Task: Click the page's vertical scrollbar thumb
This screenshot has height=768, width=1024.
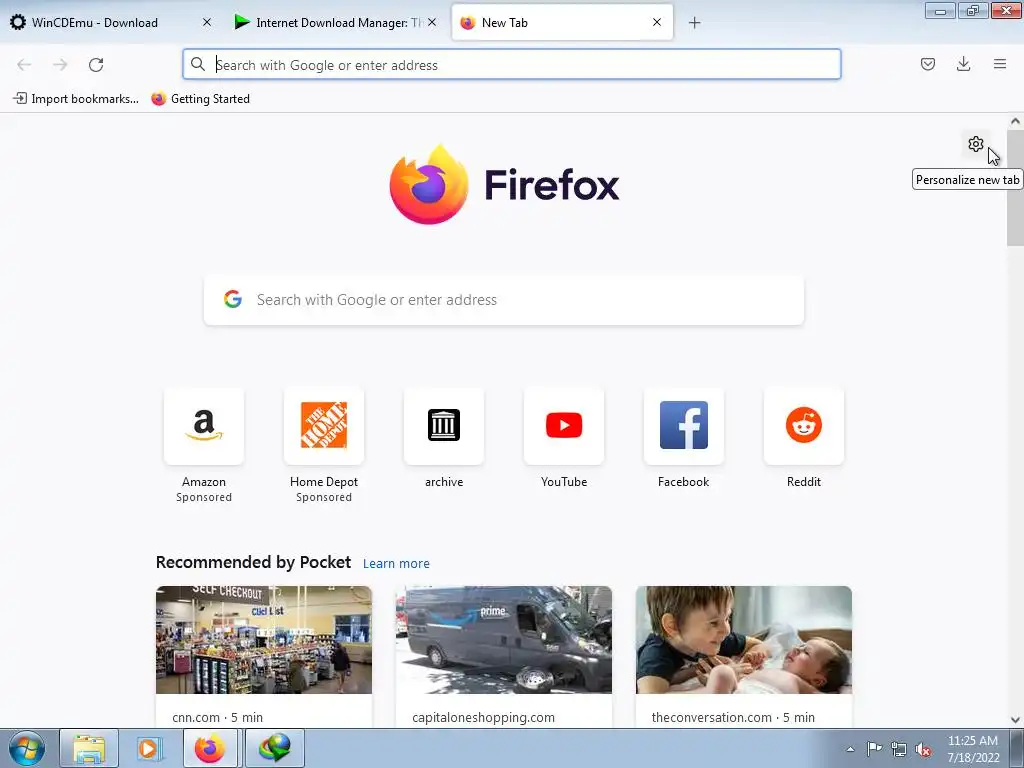Action: 1015,188
